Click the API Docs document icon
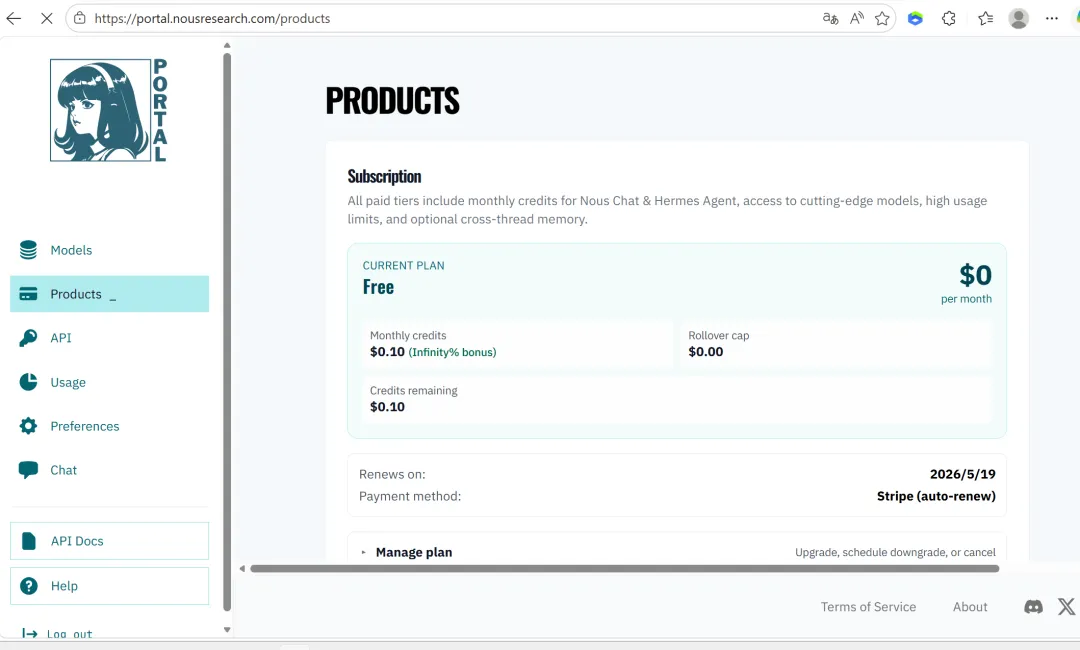Screen dimensions: 1080x650 tap(29, 541)
